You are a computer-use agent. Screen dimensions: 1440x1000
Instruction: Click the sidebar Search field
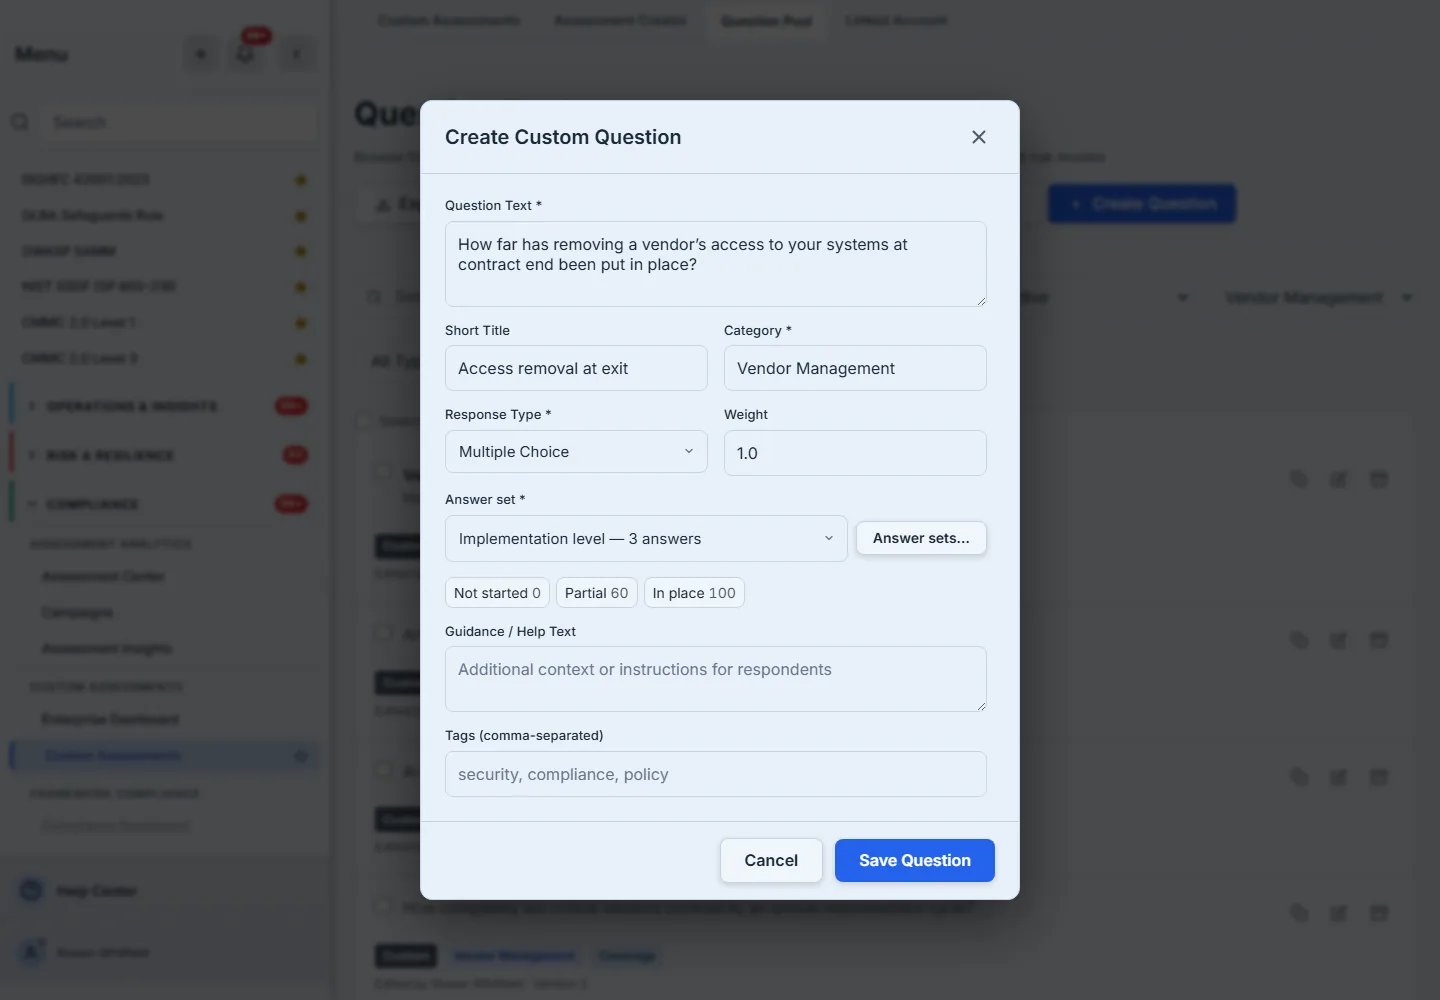(178, 122)
